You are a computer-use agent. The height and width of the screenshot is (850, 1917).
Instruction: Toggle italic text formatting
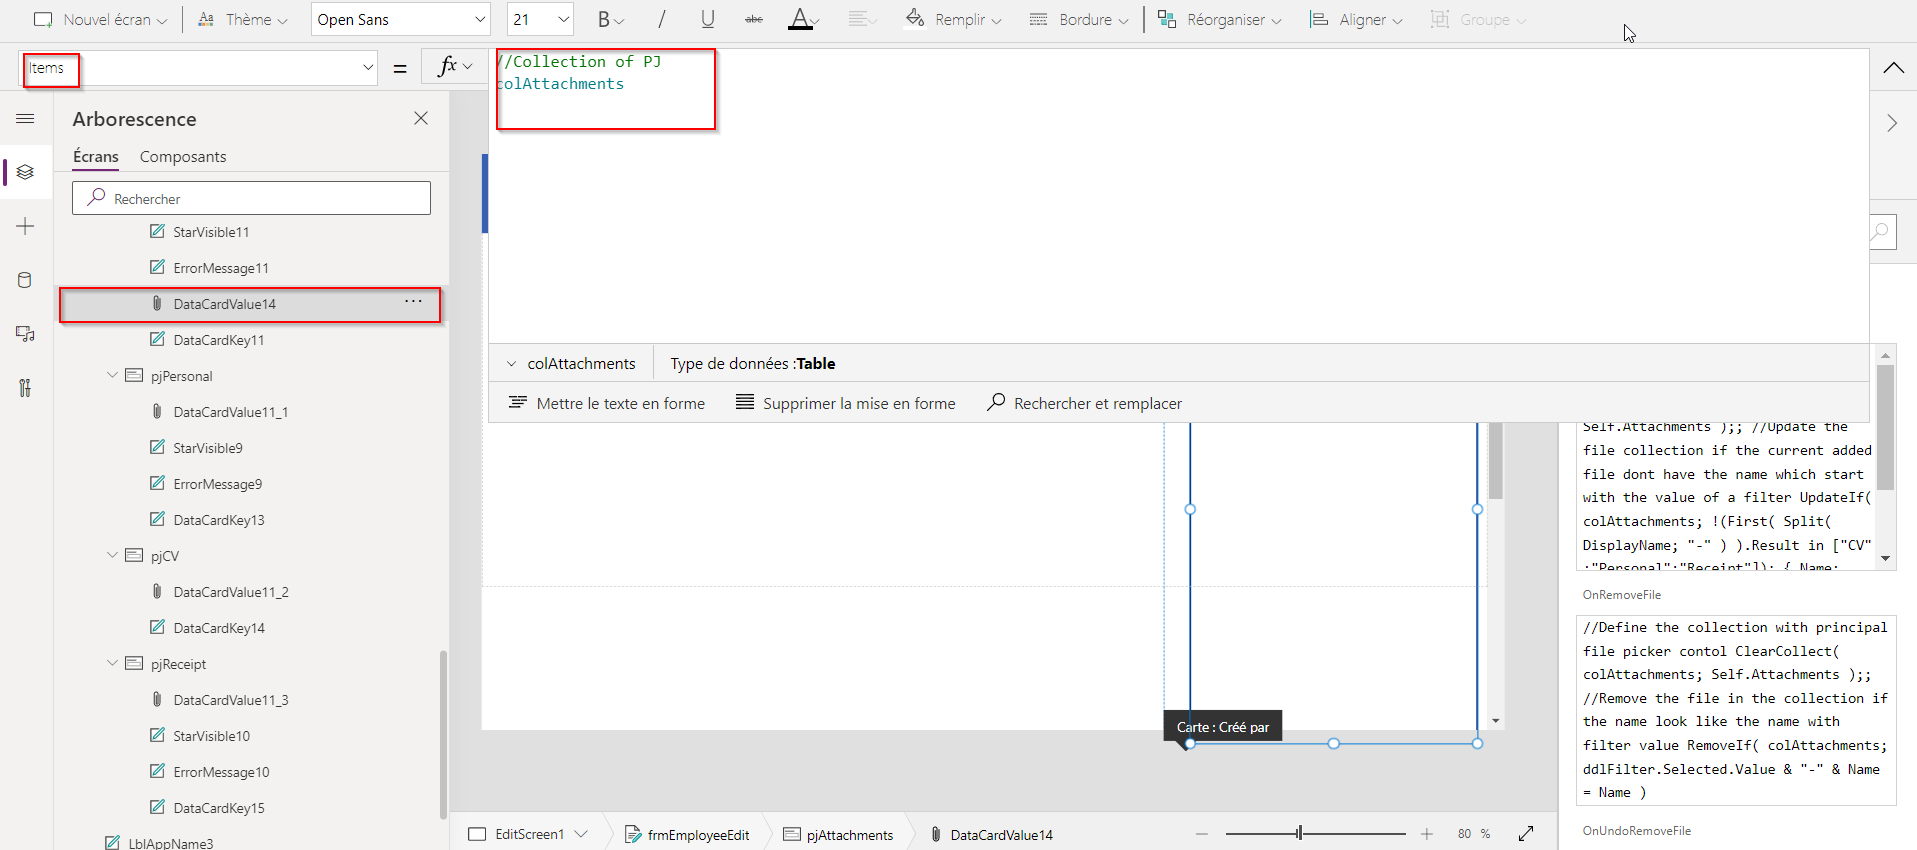point(661,20)
